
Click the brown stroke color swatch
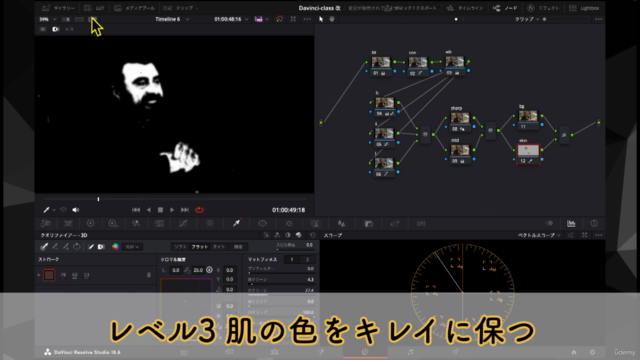[x=49, y=275]
